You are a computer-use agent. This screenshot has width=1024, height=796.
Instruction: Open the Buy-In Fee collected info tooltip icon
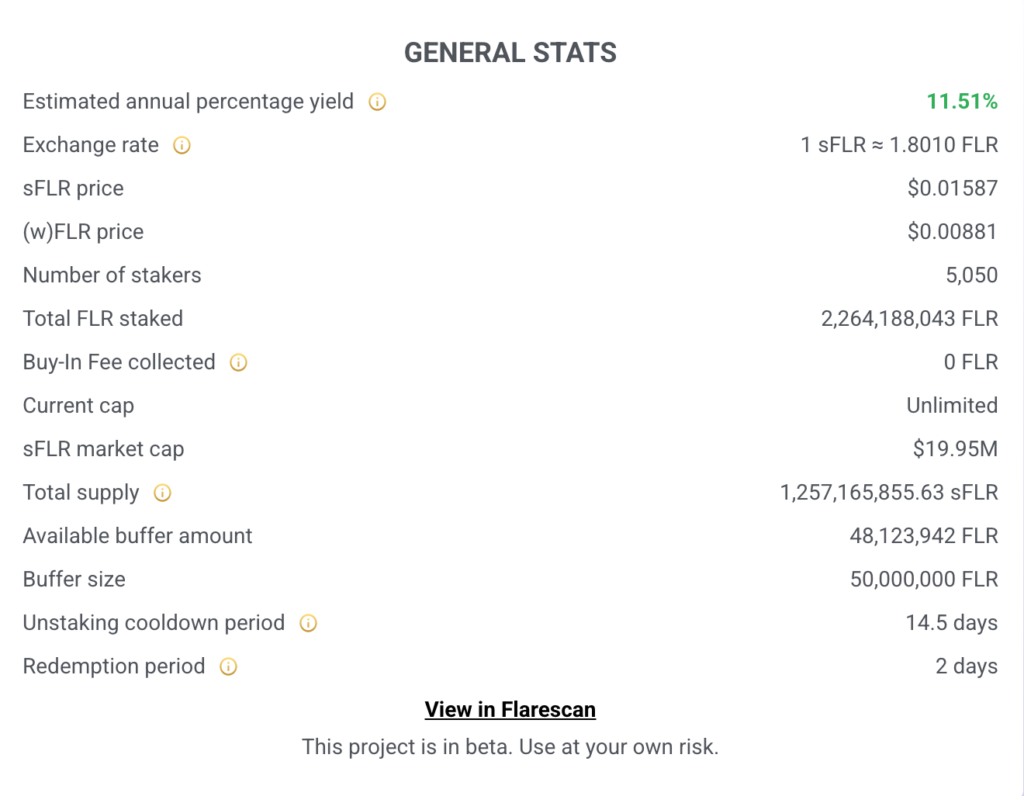coord(238,363)
